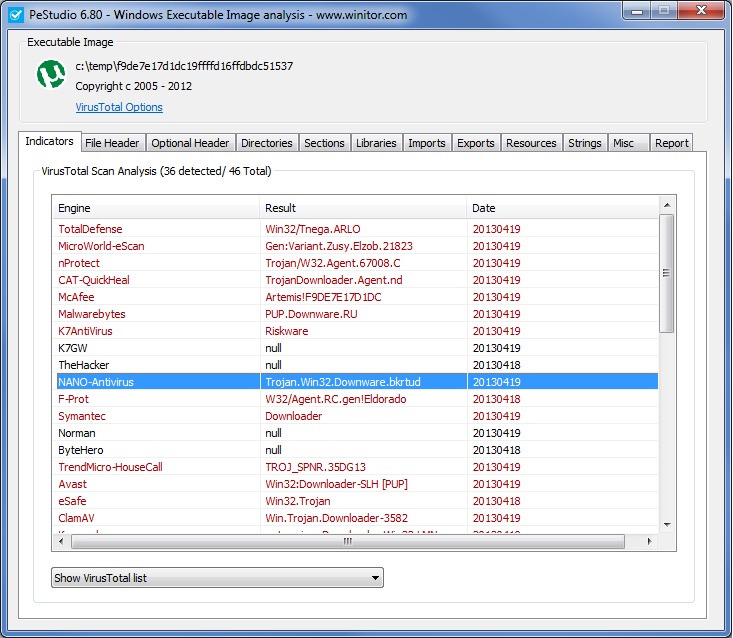Click the uTorrent executable image icon
733x638 pixels.
tap(51, 74)
